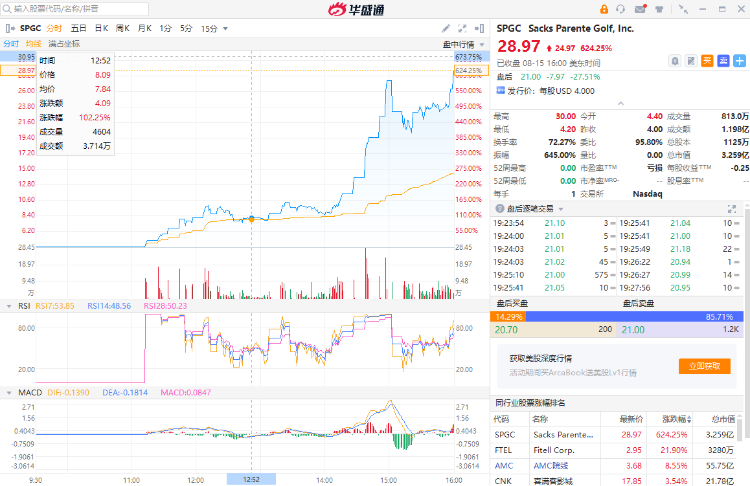Click the MACD:0.0847 label
This screenshot has height=486, width=750.
pyautogui.click(x=186, y=393)
